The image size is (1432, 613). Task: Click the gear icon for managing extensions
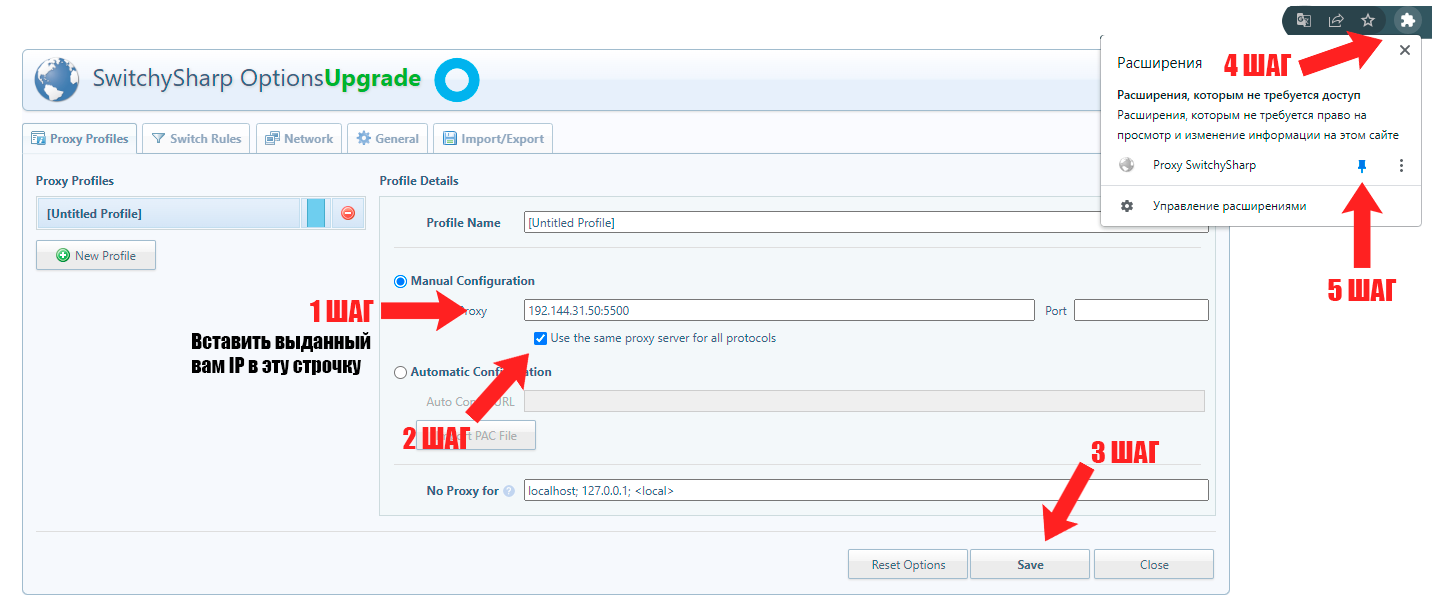(x=1127, y=206)
